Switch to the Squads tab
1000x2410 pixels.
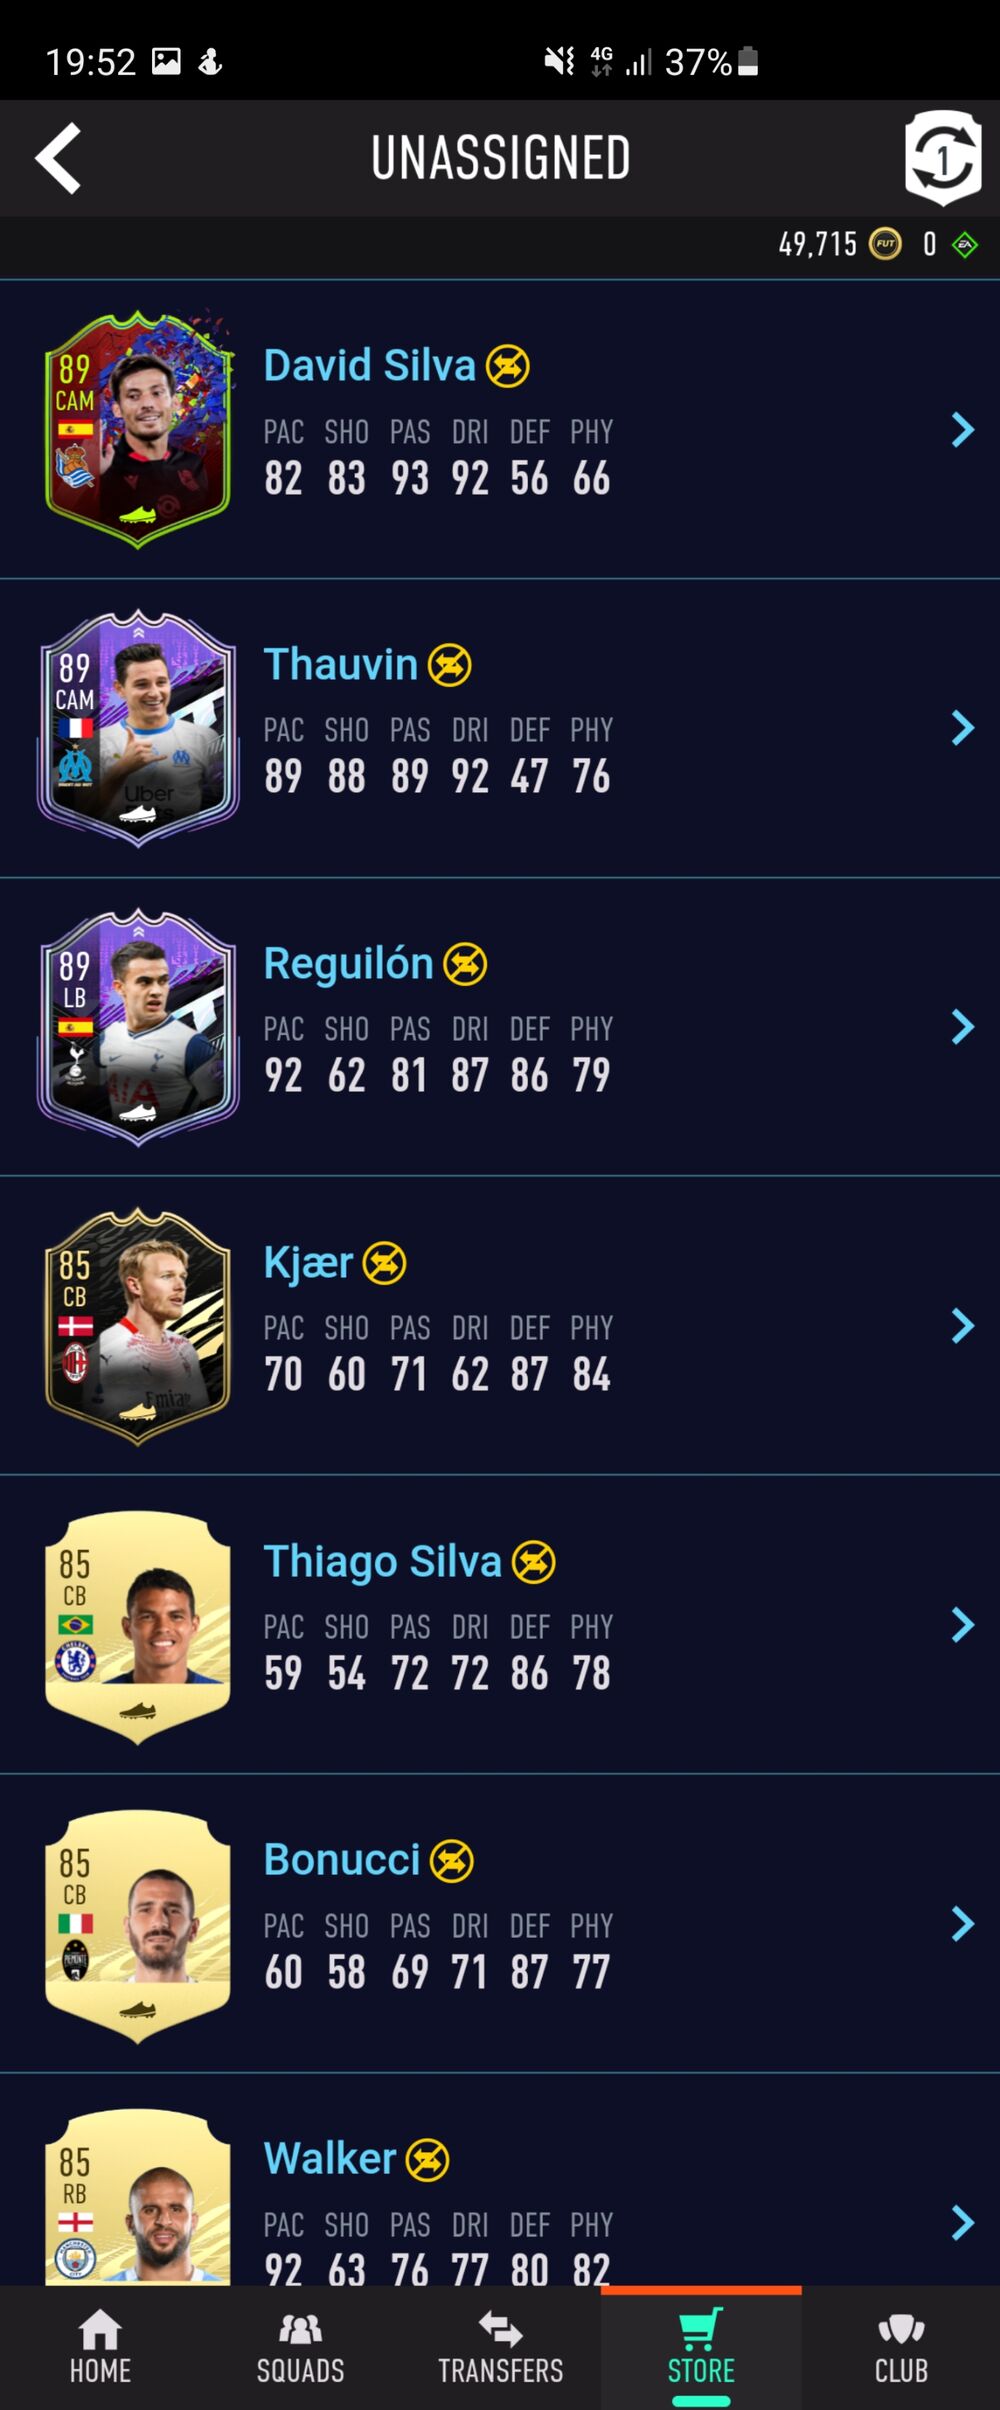tap(300, 2347)
